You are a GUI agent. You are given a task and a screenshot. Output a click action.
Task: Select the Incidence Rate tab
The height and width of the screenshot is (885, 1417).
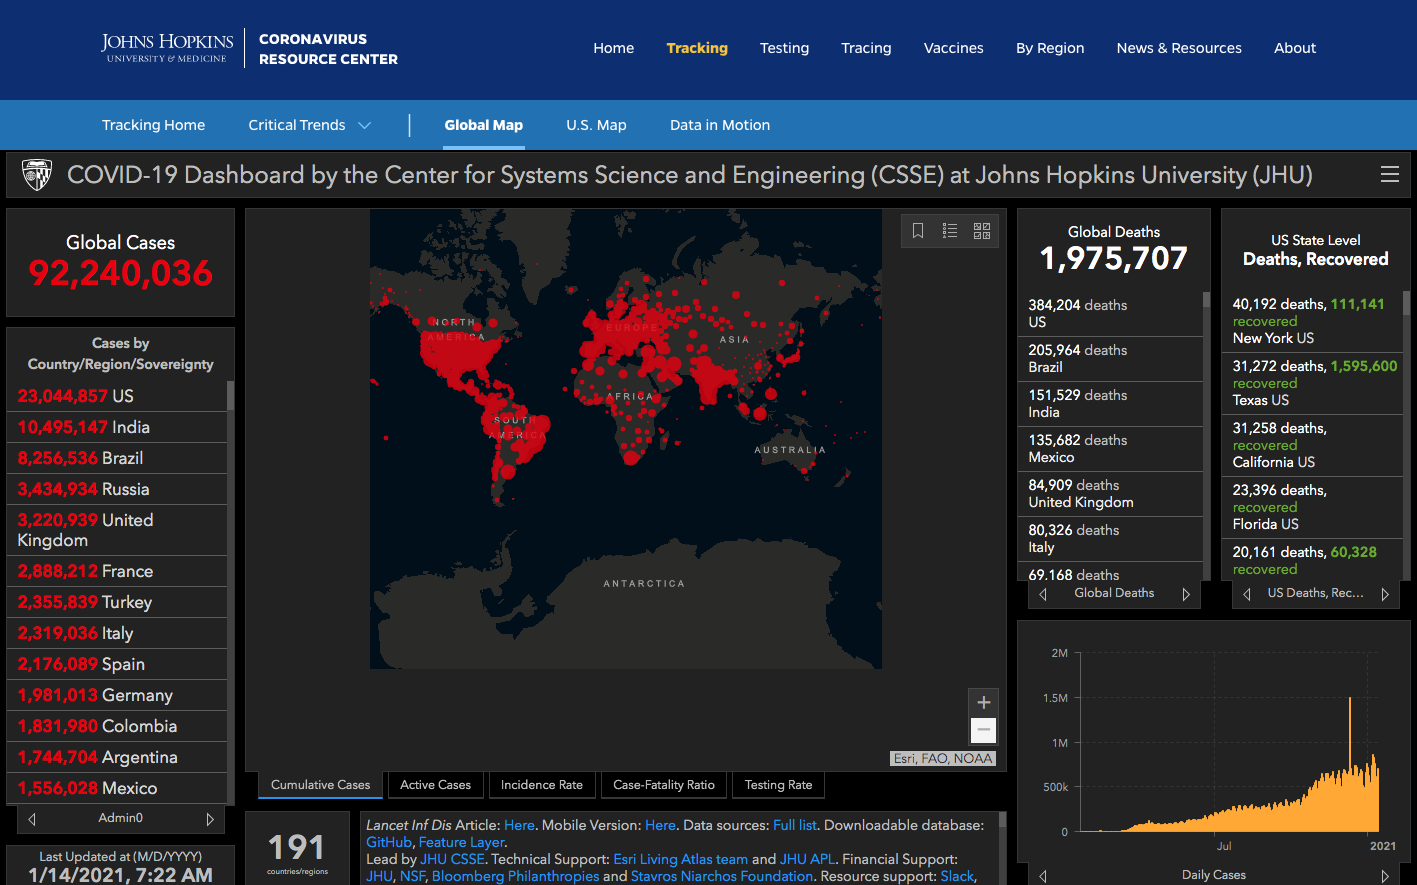pos(541,785)
